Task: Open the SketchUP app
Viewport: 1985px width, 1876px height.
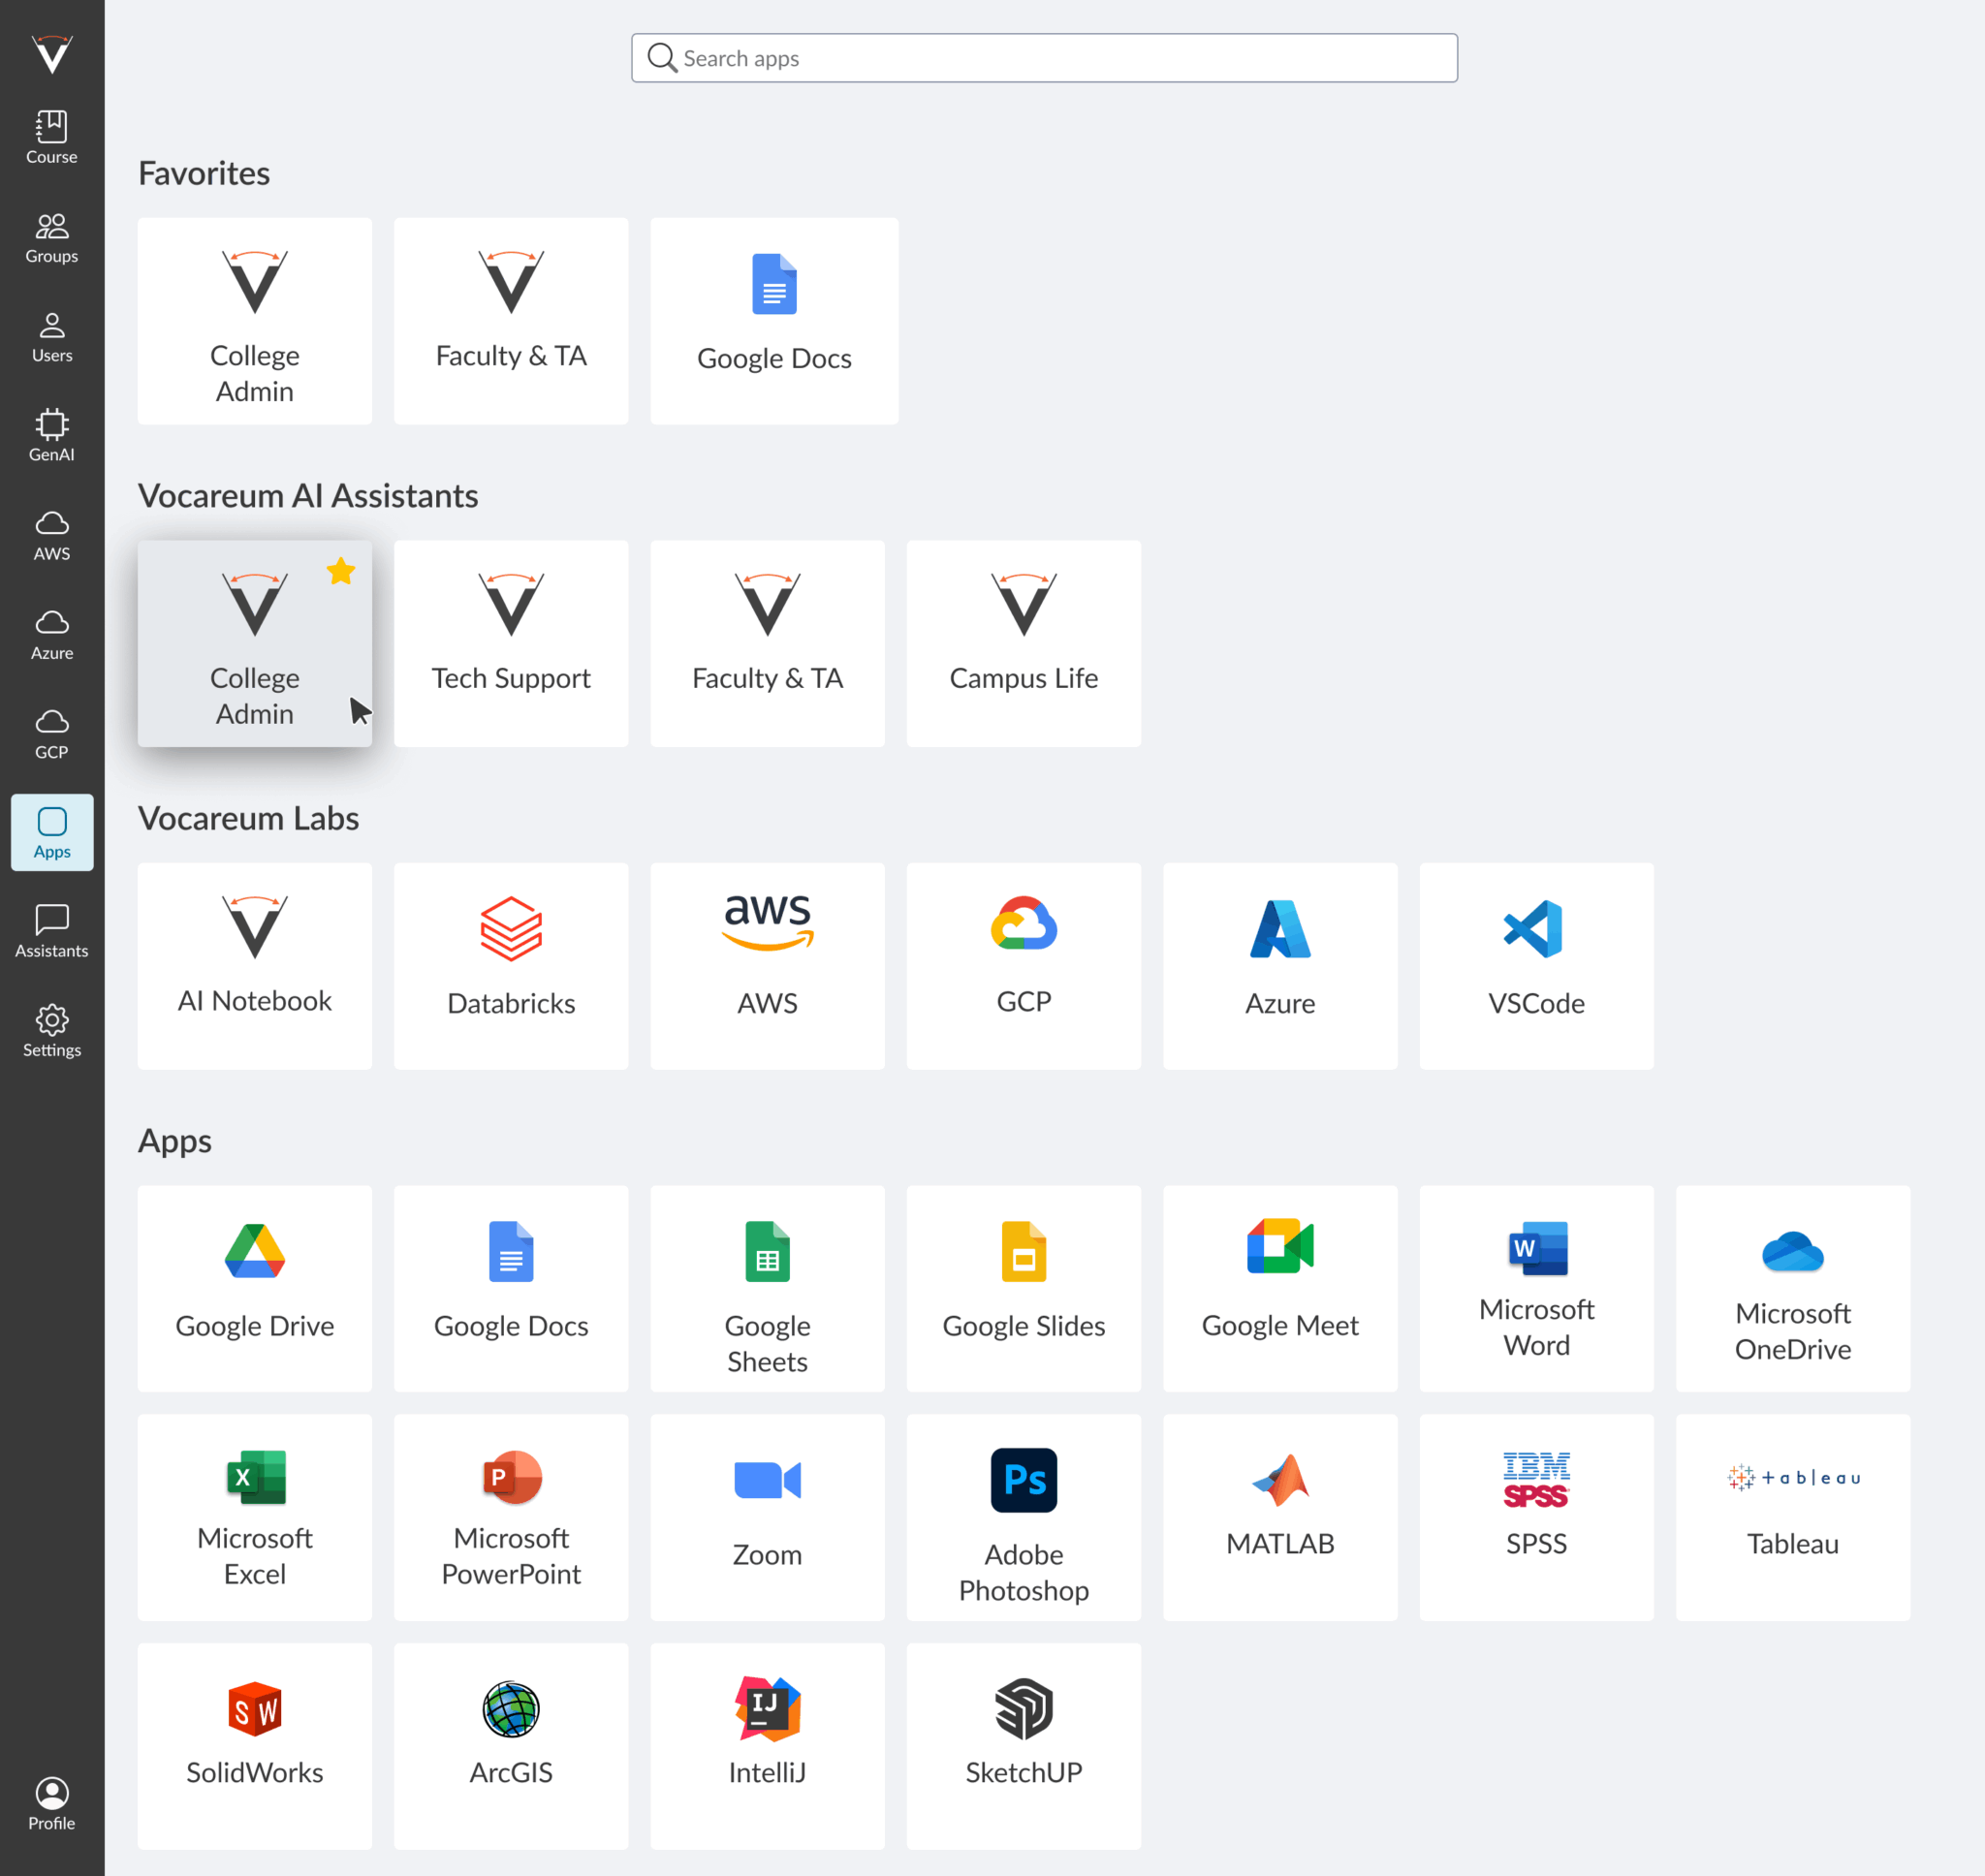Action: [x=1023, y=1745]
